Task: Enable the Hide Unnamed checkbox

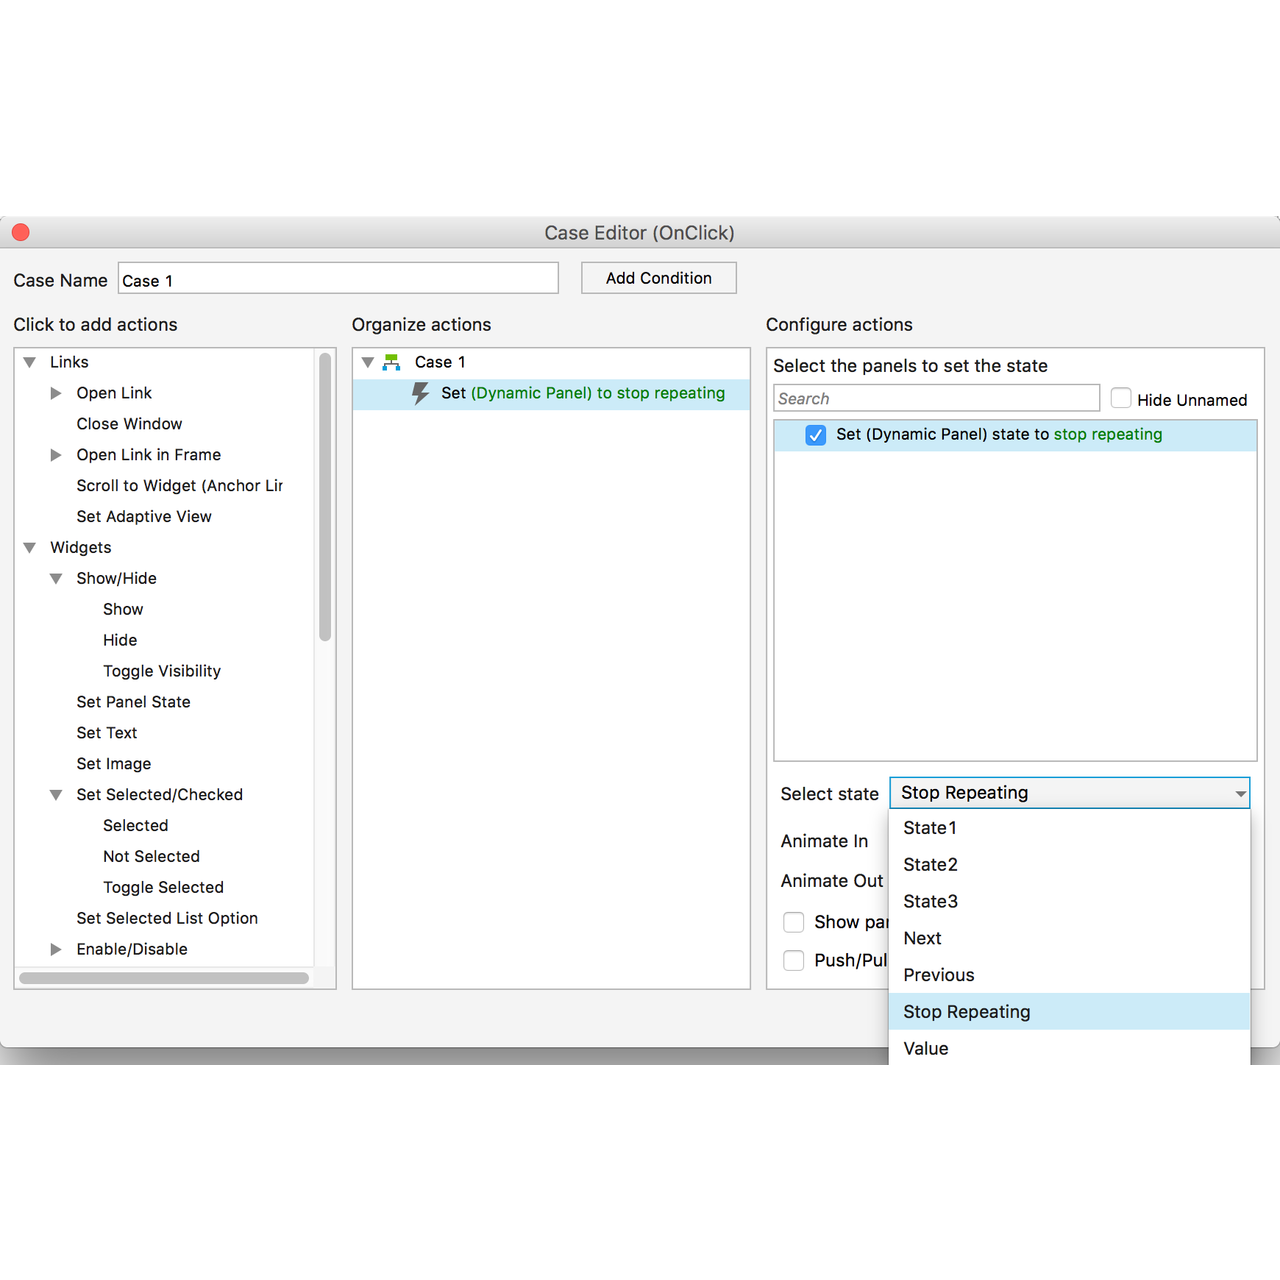Action: point(1121,397)
